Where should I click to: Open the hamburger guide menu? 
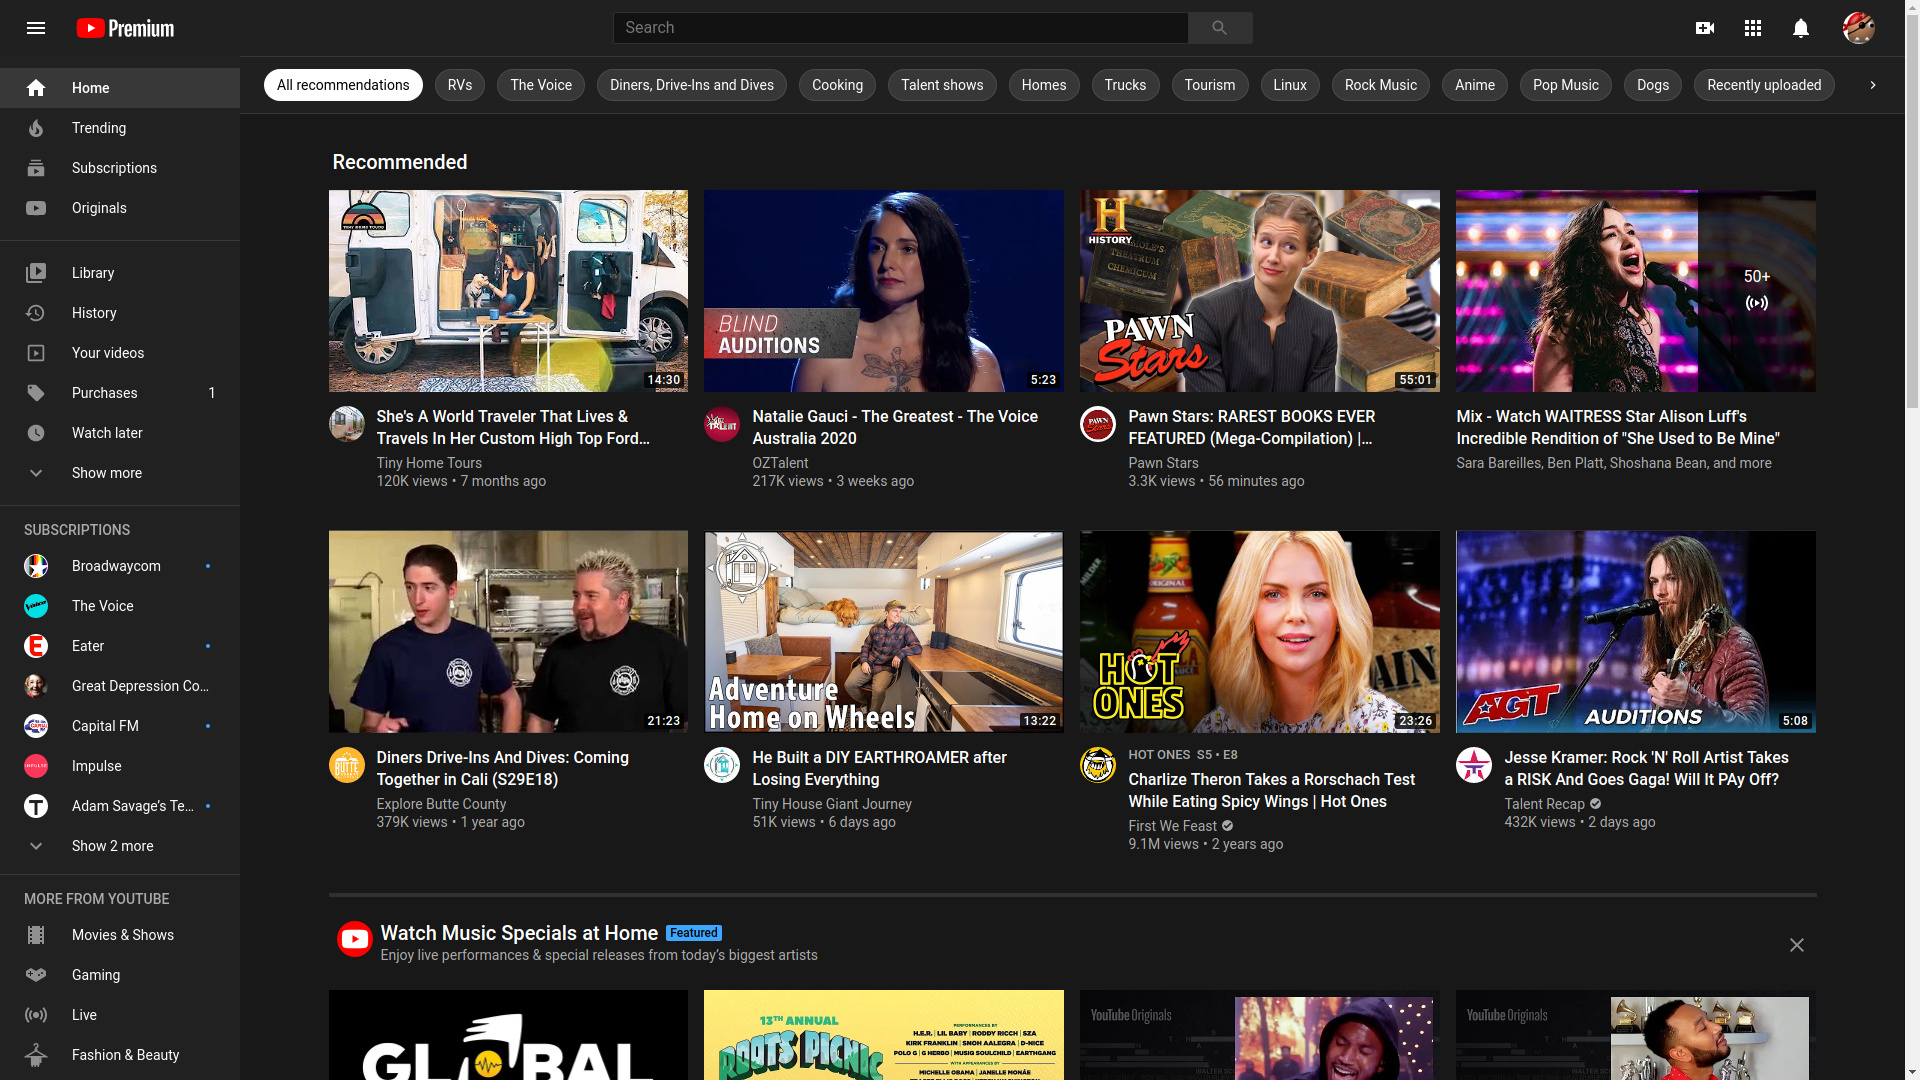tap(36, 28)
